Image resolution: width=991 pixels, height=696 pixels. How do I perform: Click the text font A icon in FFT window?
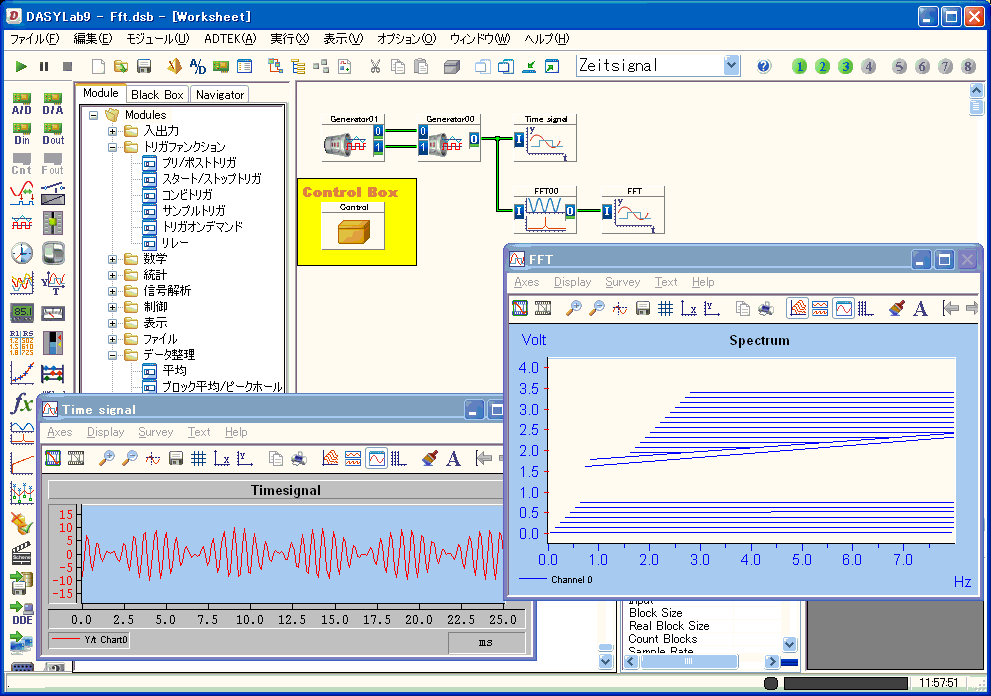coord(920,308)
